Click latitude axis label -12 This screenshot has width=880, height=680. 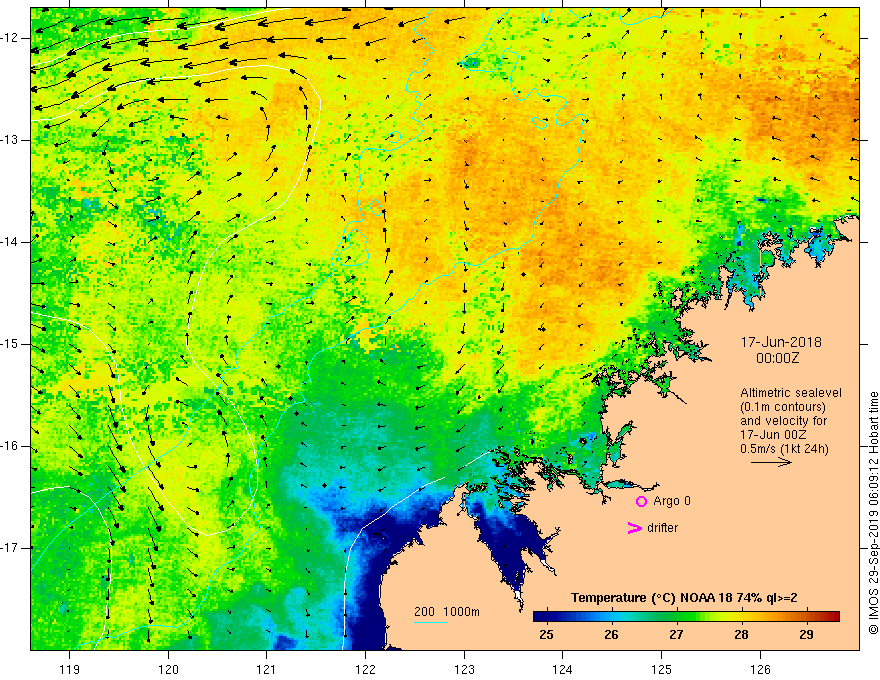tap(10, 38)
